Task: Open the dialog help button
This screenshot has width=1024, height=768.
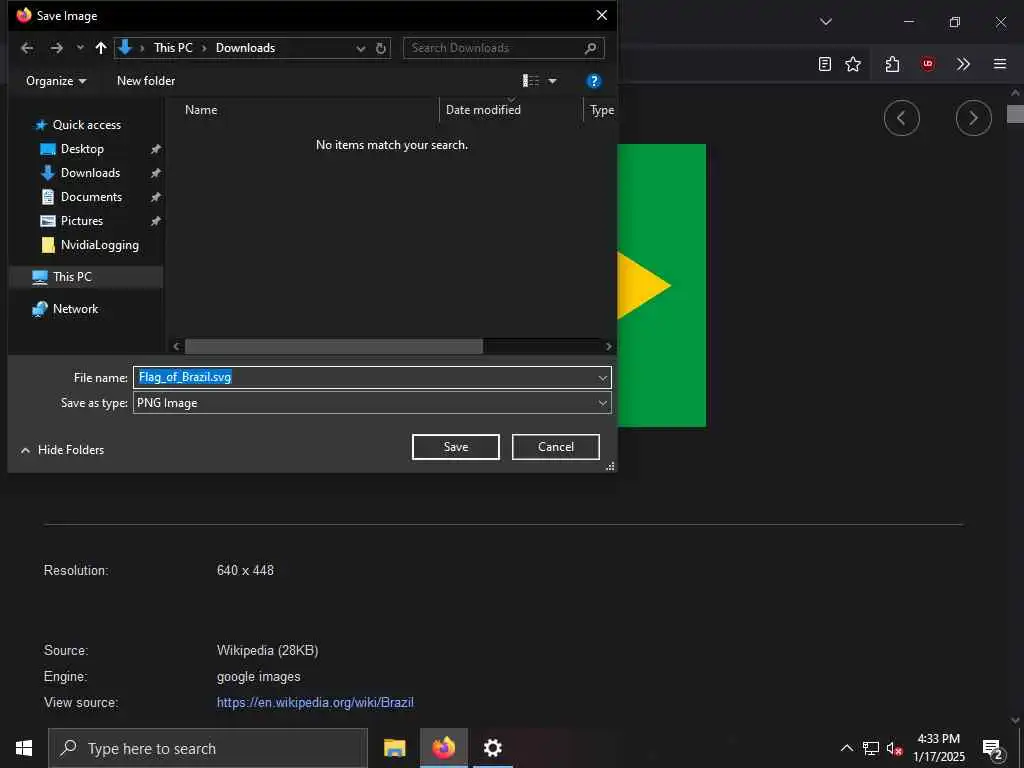Action: [x=593, y=81]
